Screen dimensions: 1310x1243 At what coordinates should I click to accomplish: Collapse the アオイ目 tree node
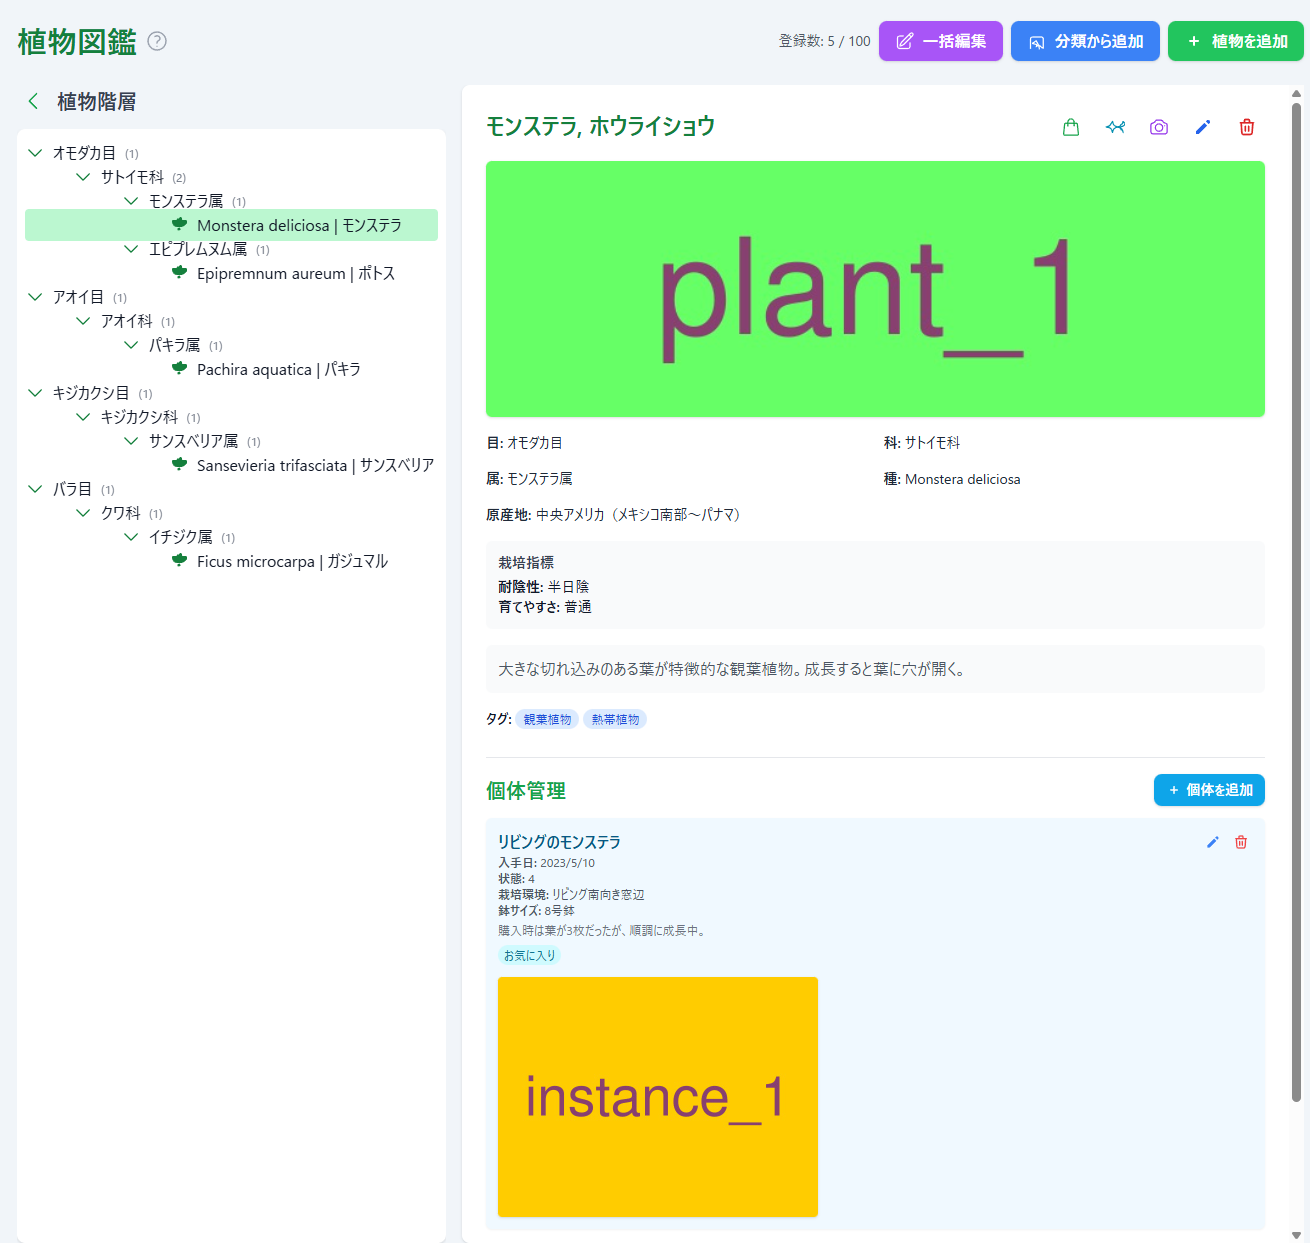coord(35,297)
